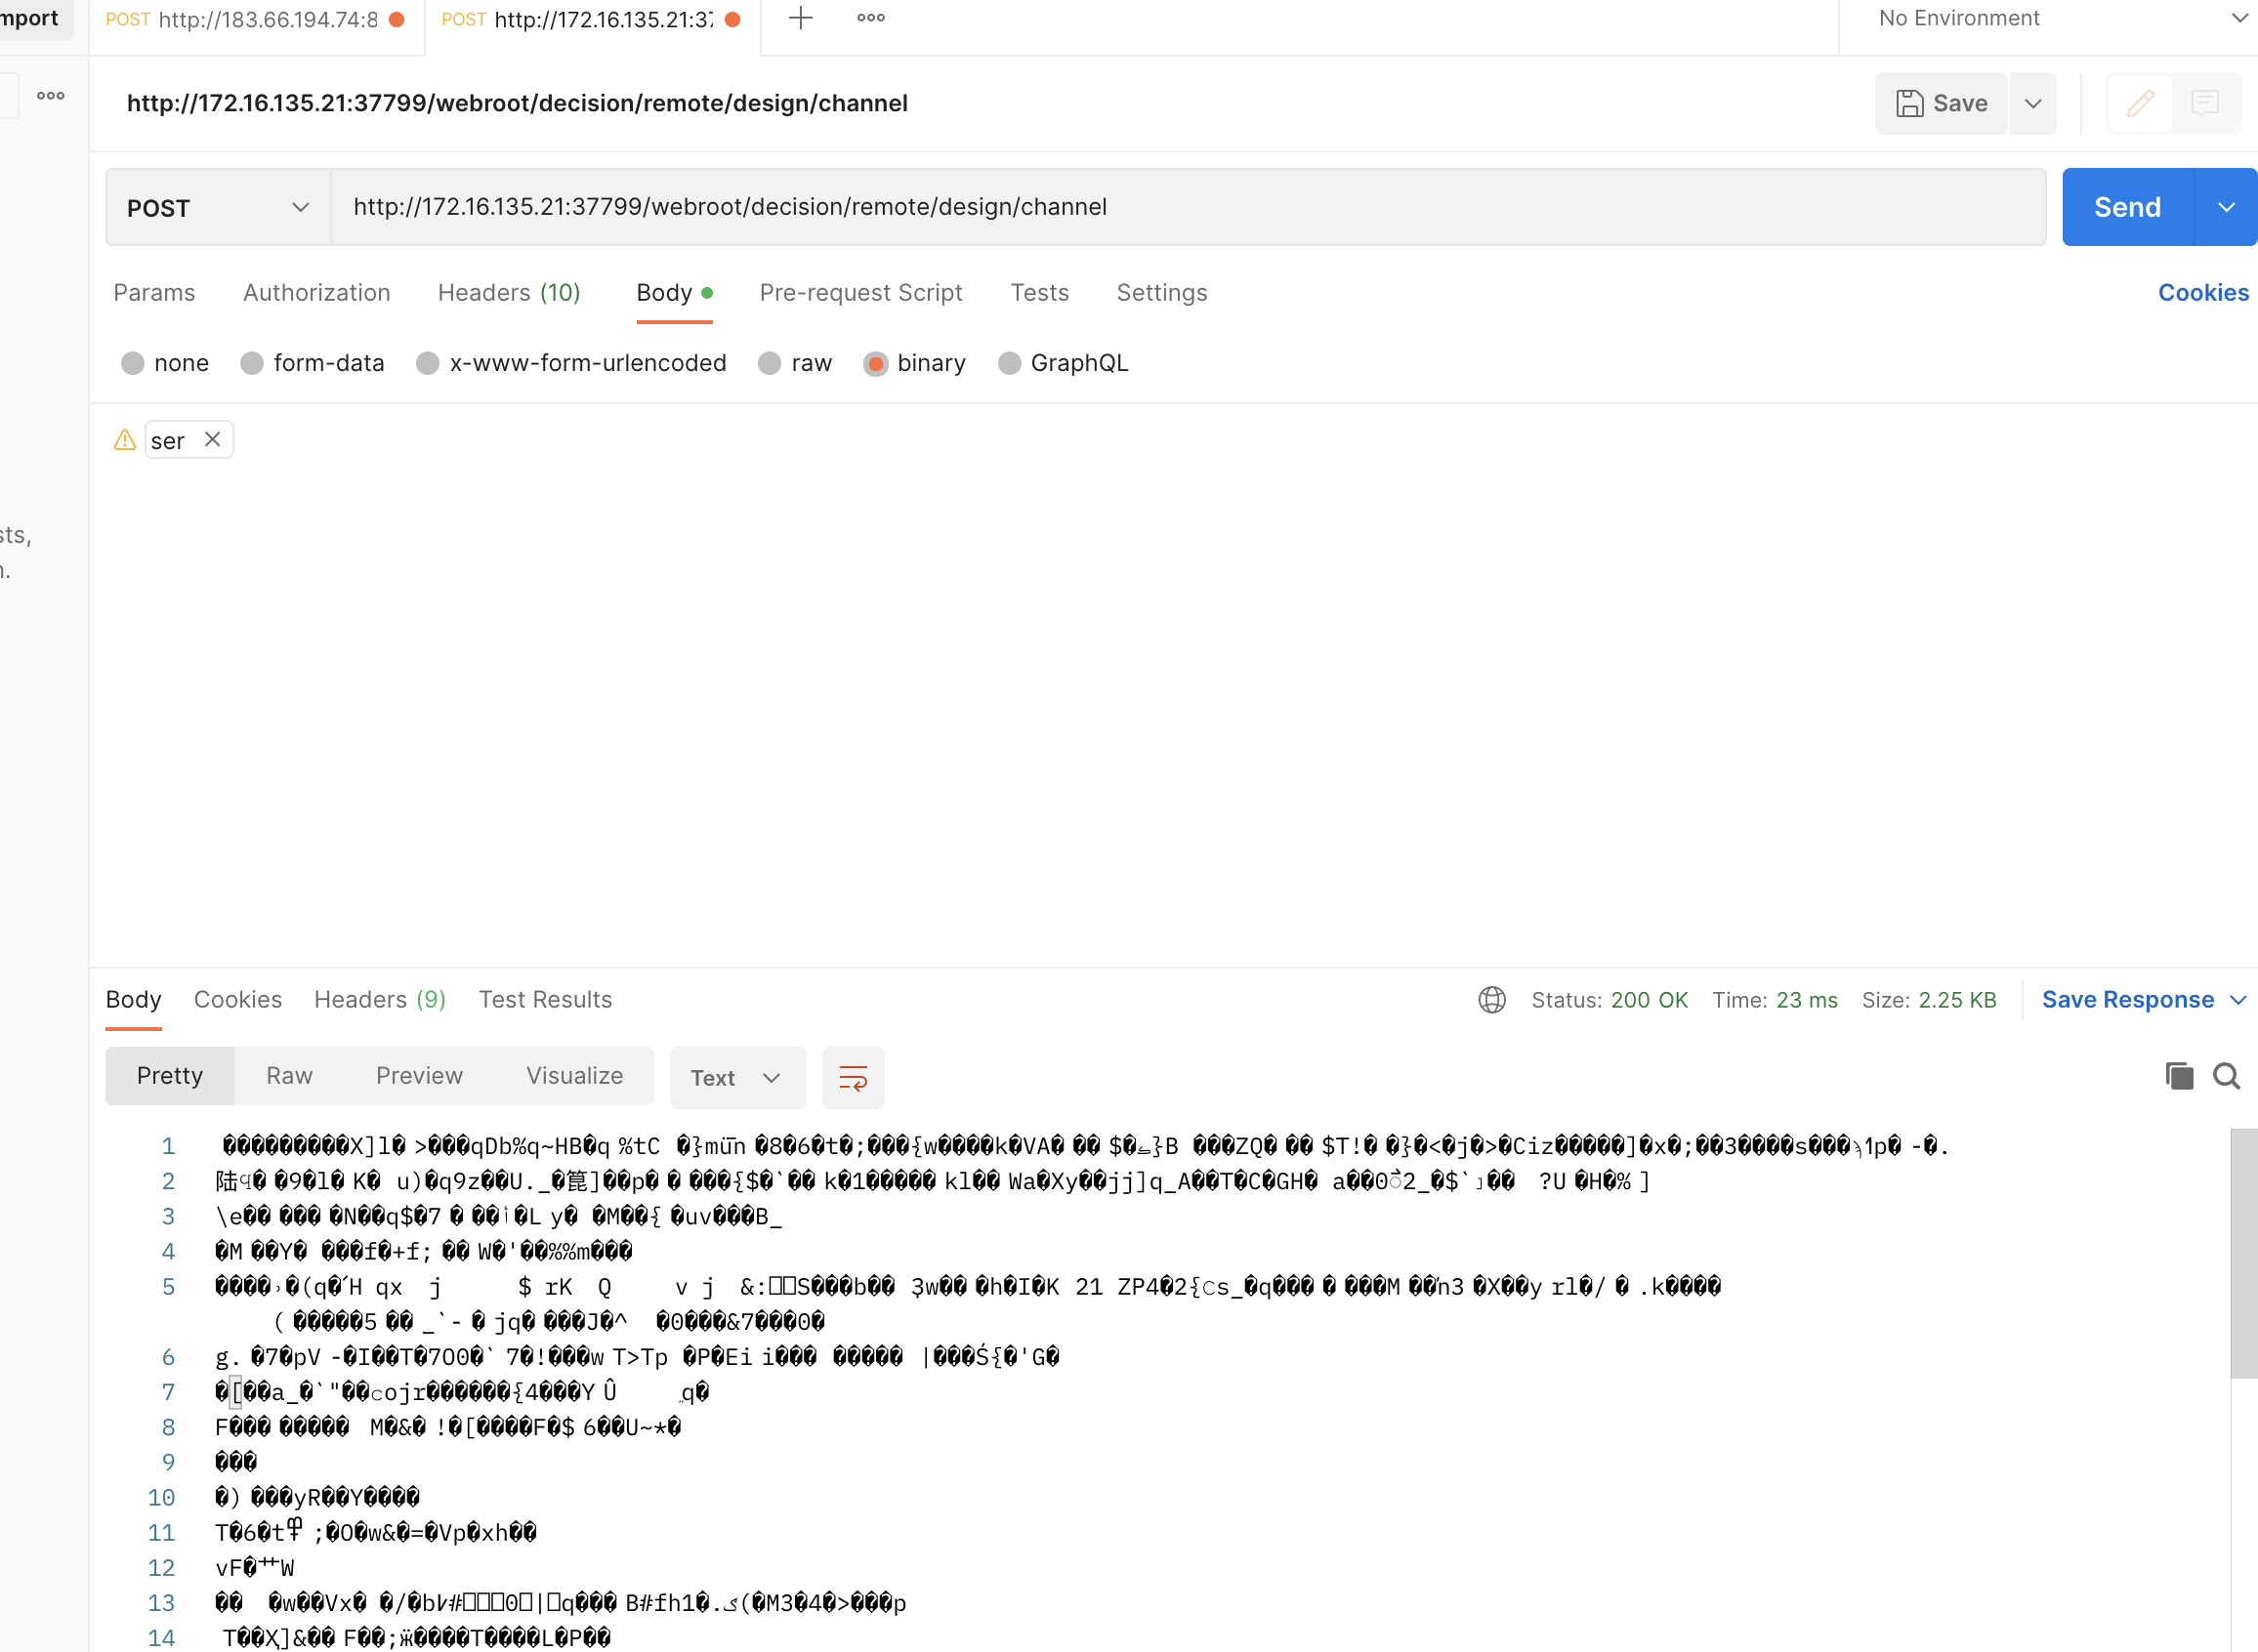This screenshot has height=1652, width=2258.
Task: Open the comments icon beside pencil
Action: tap(2204, 103)
